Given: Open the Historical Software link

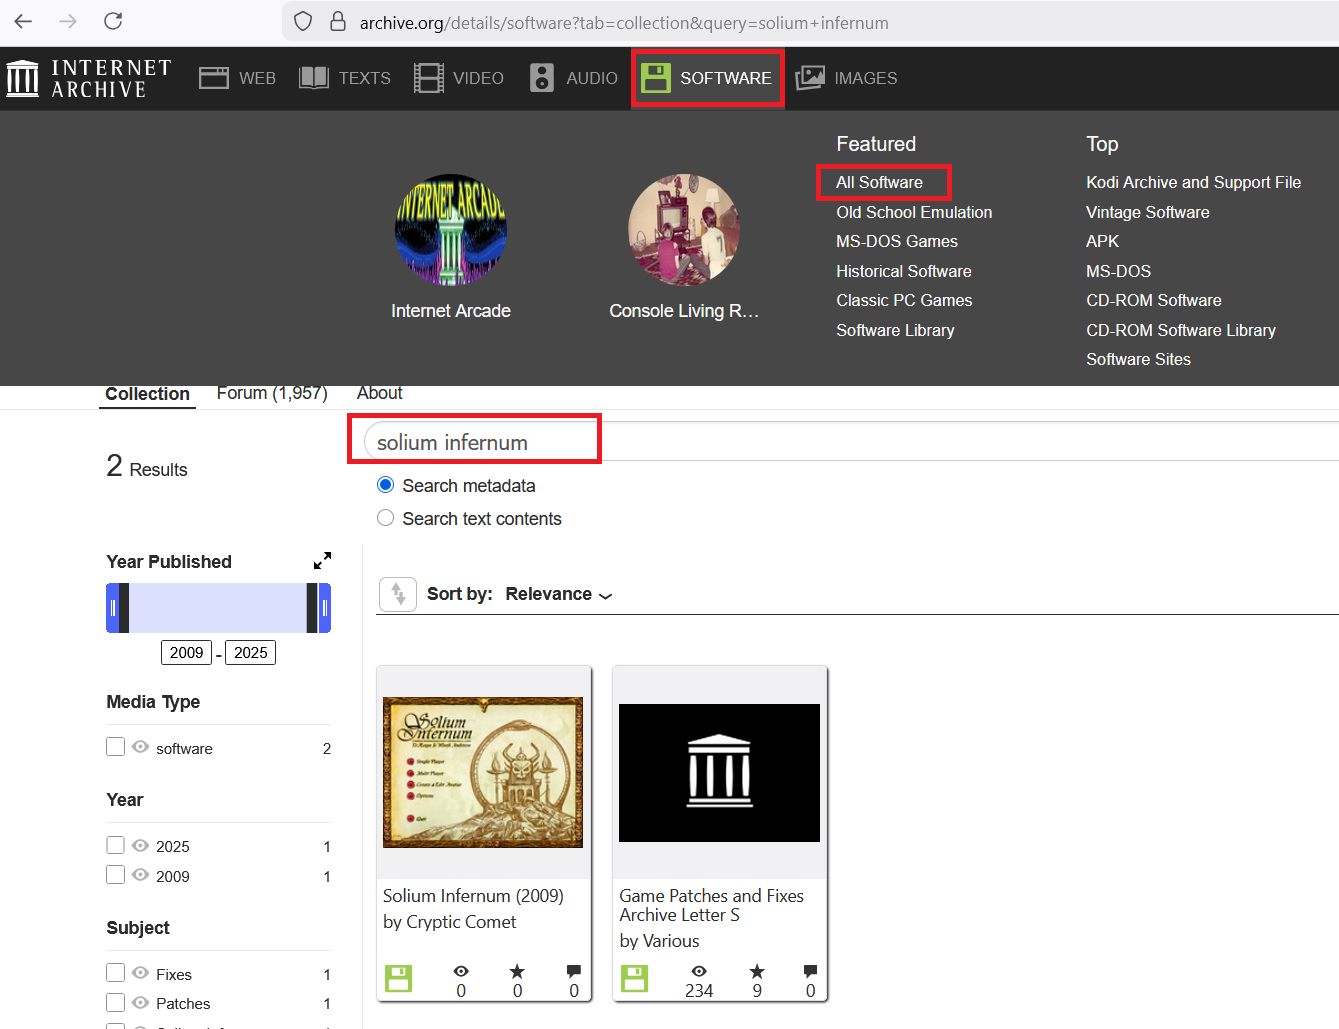Looking at the screenshot, I should (904, 271).
